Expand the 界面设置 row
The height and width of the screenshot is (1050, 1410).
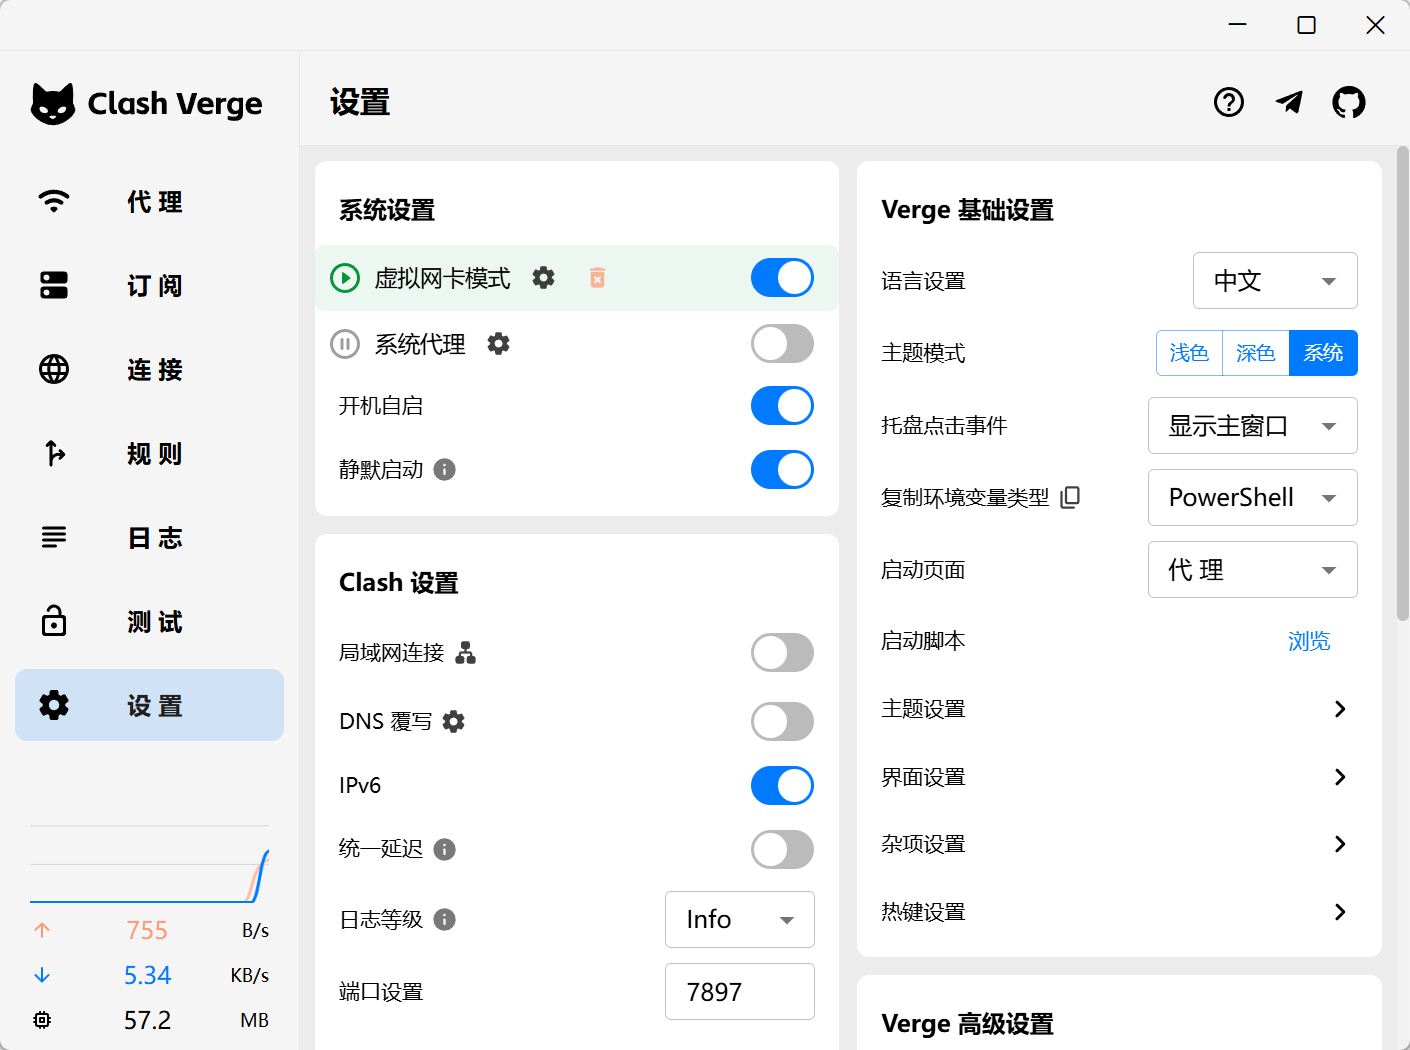click(x=1119, y=777)
